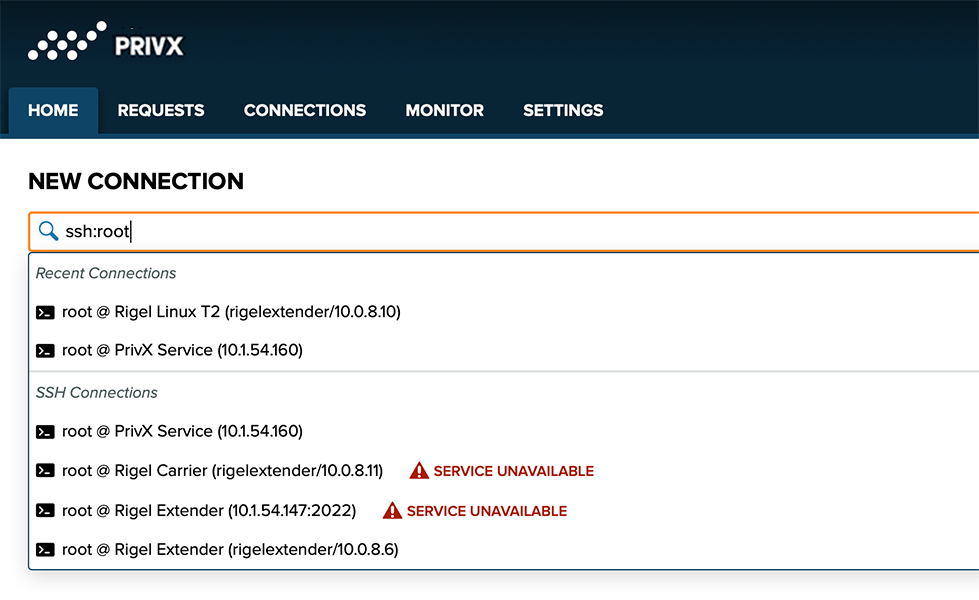The width and height of the screenshot is (979, 600).
Task: Open the Home tab
Action: coord(53,111)
